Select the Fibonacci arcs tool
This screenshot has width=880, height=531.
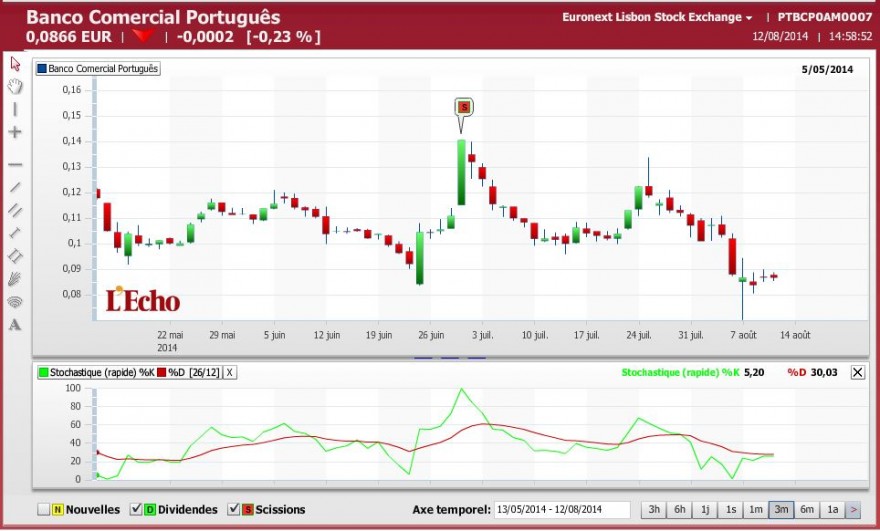15,302
